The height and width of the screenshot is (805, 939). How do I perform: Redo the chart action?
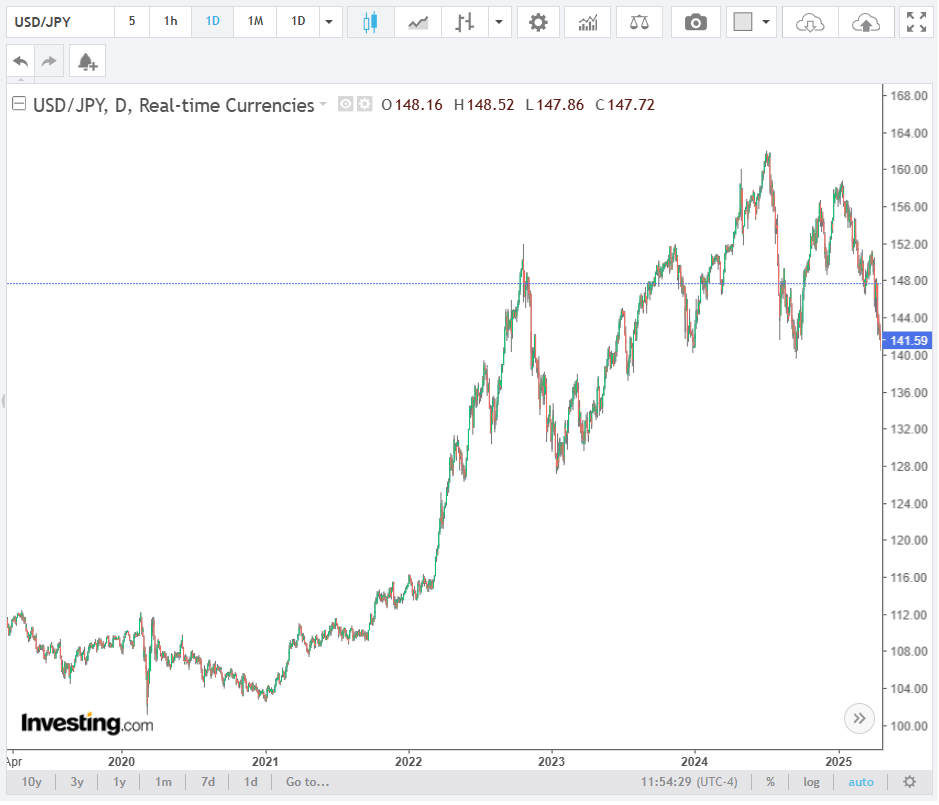(x=49, y=61)
